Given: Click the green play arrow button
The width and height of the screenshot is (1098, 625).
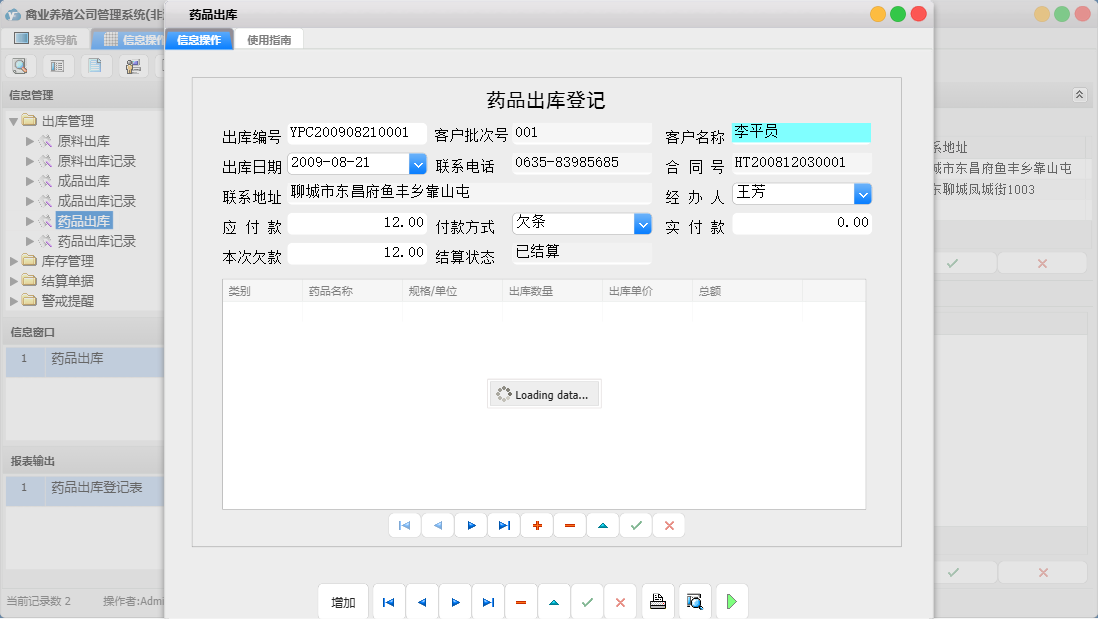Looking at the screenshot, I should click(731, 602).
